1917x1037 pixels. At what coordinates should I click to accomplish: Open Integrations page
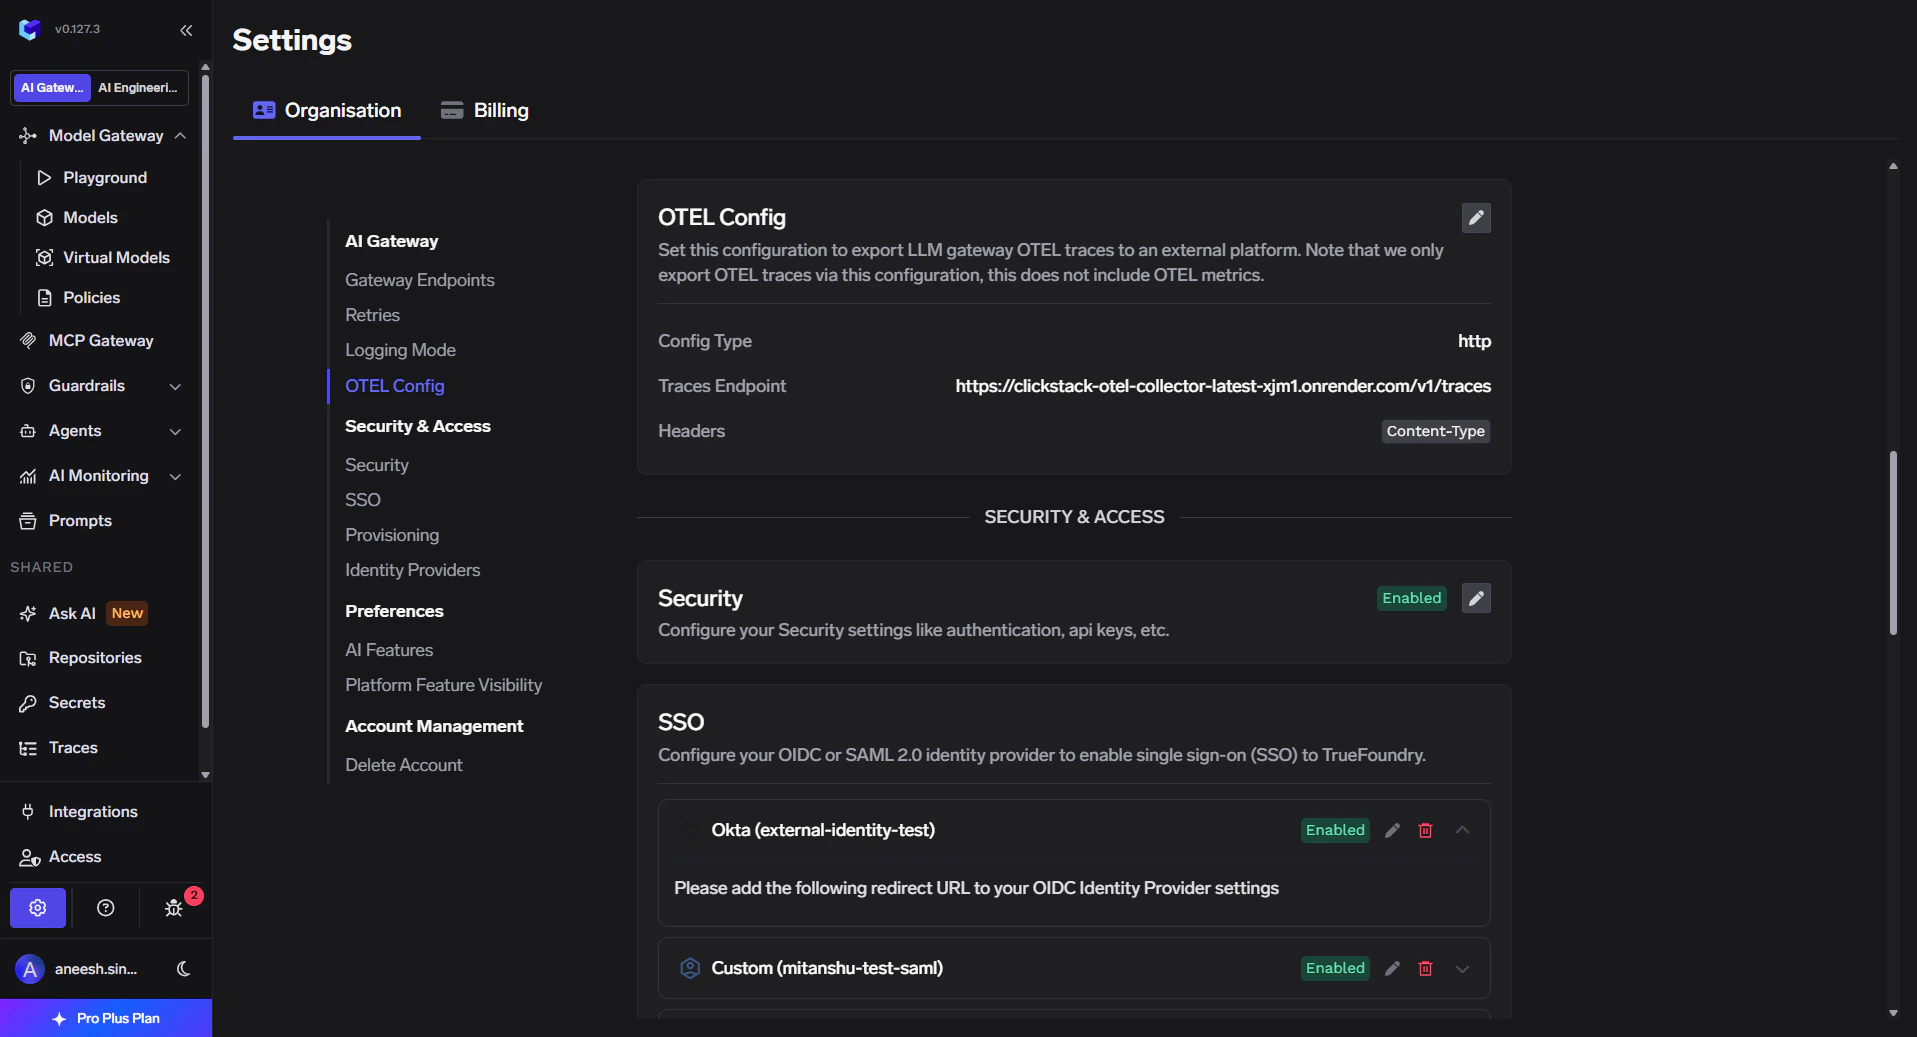tap(93, 811)
